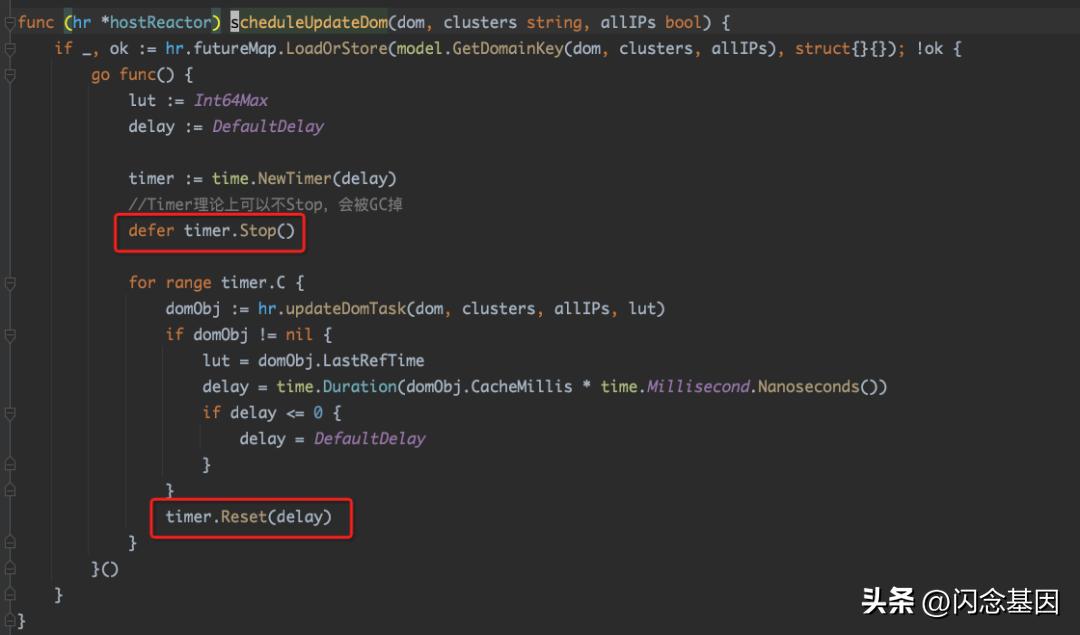Collapse the func scheduleUpdateDom fold marker in gutter
Image resolution: width=1080 pixels, height=635 pixels.
[x=10, y=23]
